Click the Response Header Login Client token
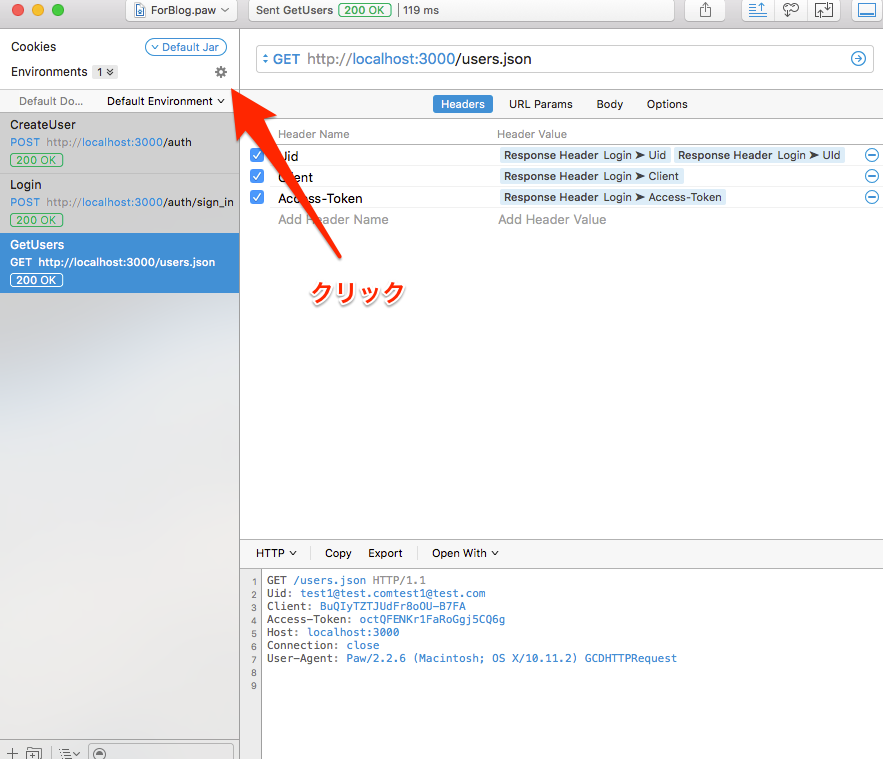883x759 pixels. pyautogui.click(x=591, y=176)
